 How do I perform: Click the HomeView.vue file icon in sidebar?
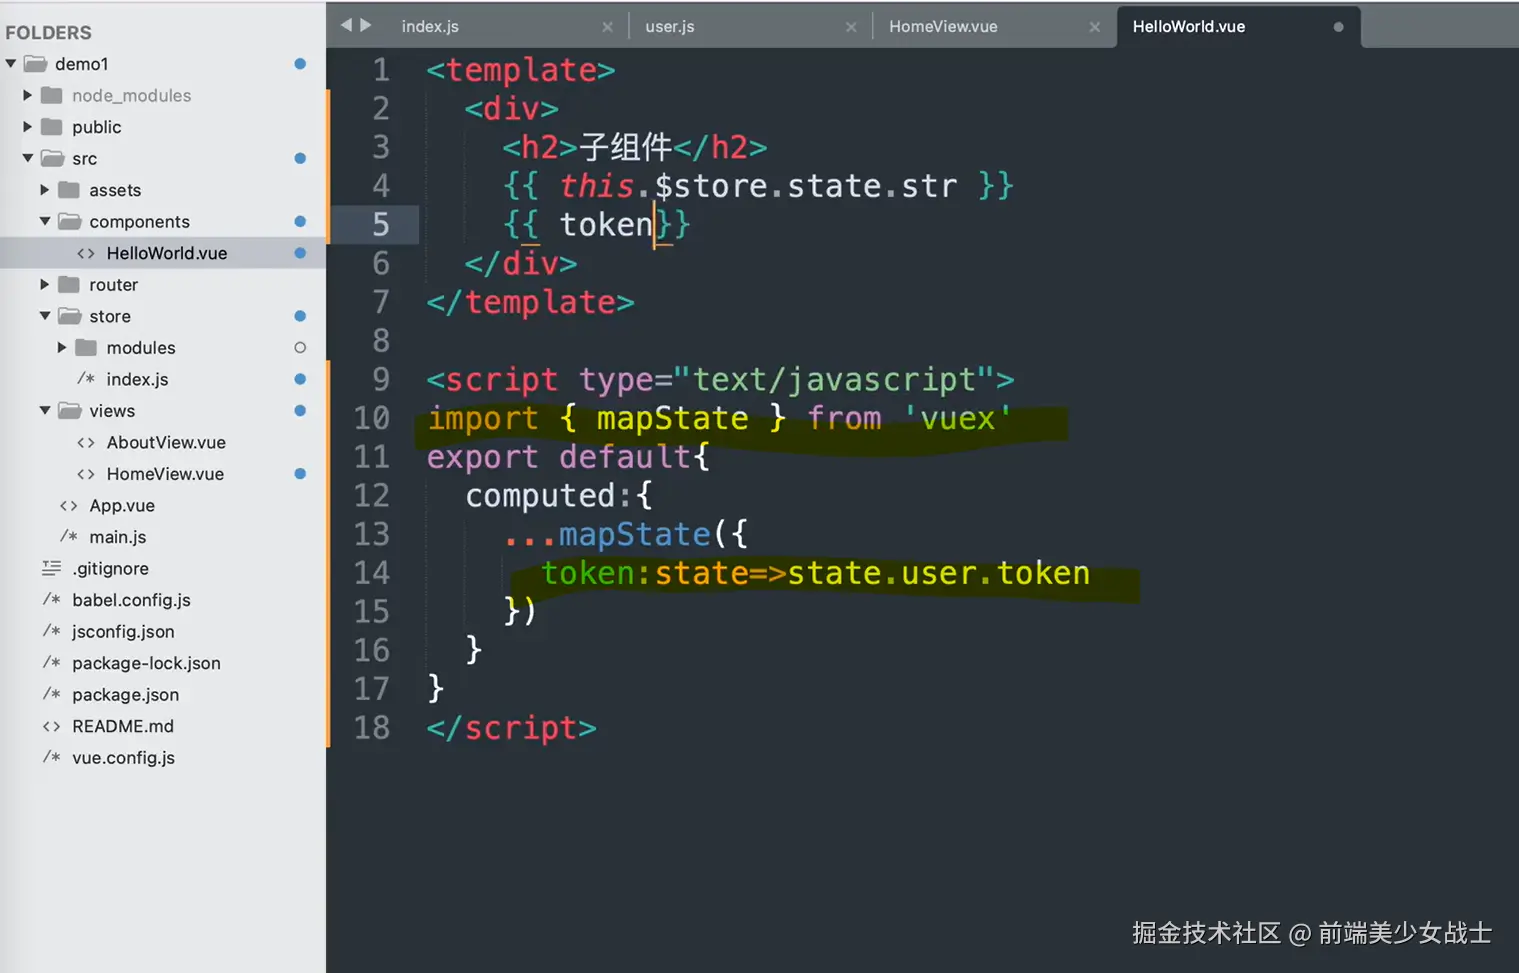tap(86, 474)
